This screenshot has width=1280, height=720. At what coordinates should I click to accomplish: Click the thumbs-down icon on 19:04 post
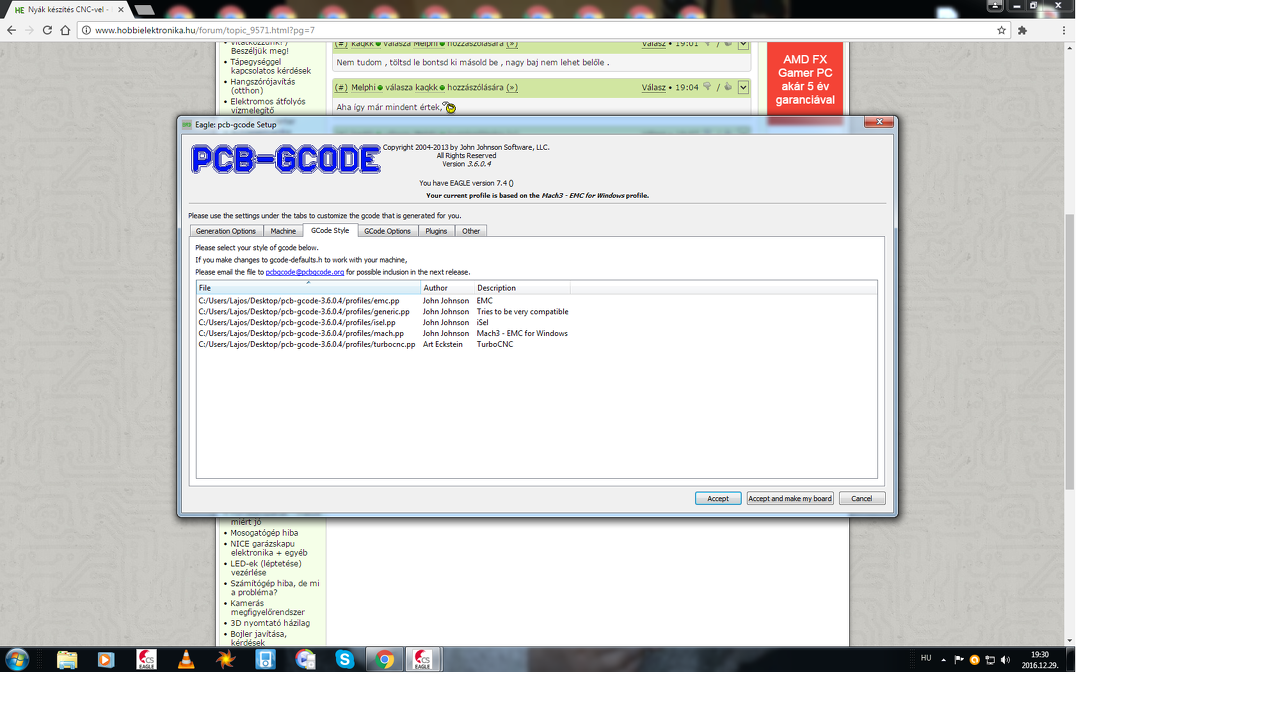707,87
